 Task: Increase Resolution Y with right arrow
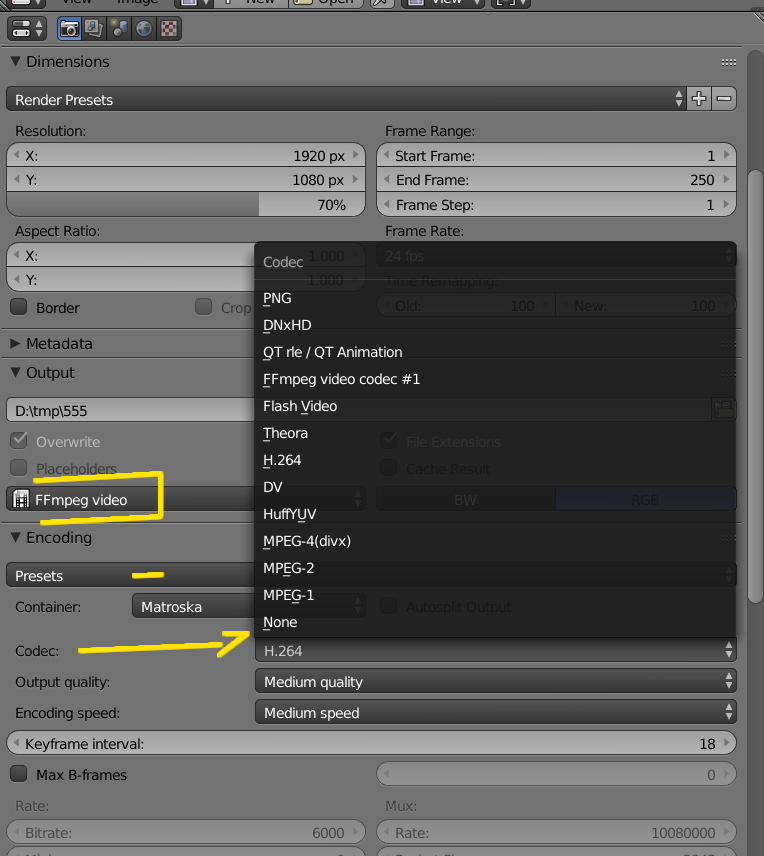(x=356, y=179)
